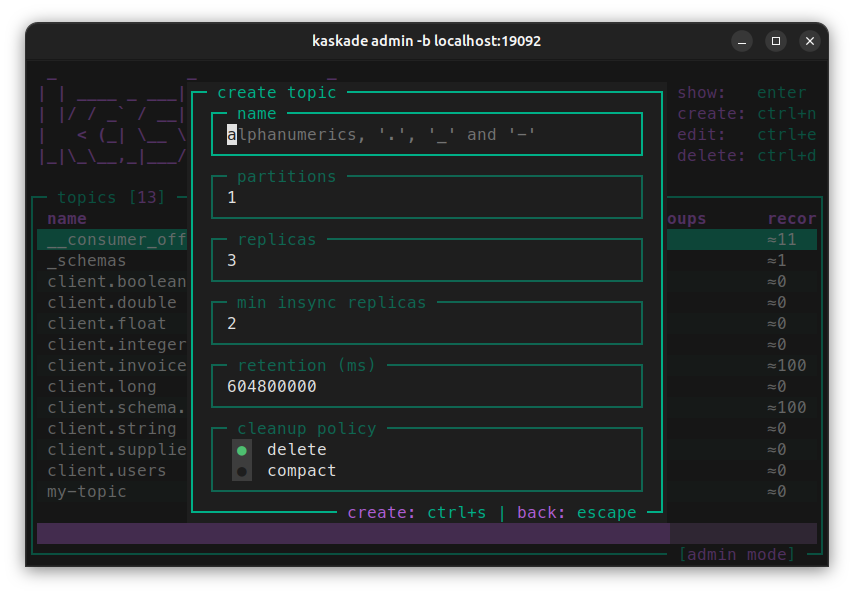
Task: Minimize the kaskade terminal window
Action: click(x=742, y=41)
